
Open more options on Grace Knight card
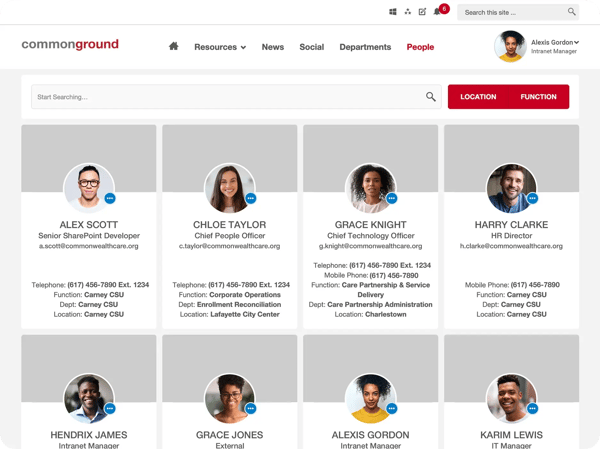pos(391,198)
